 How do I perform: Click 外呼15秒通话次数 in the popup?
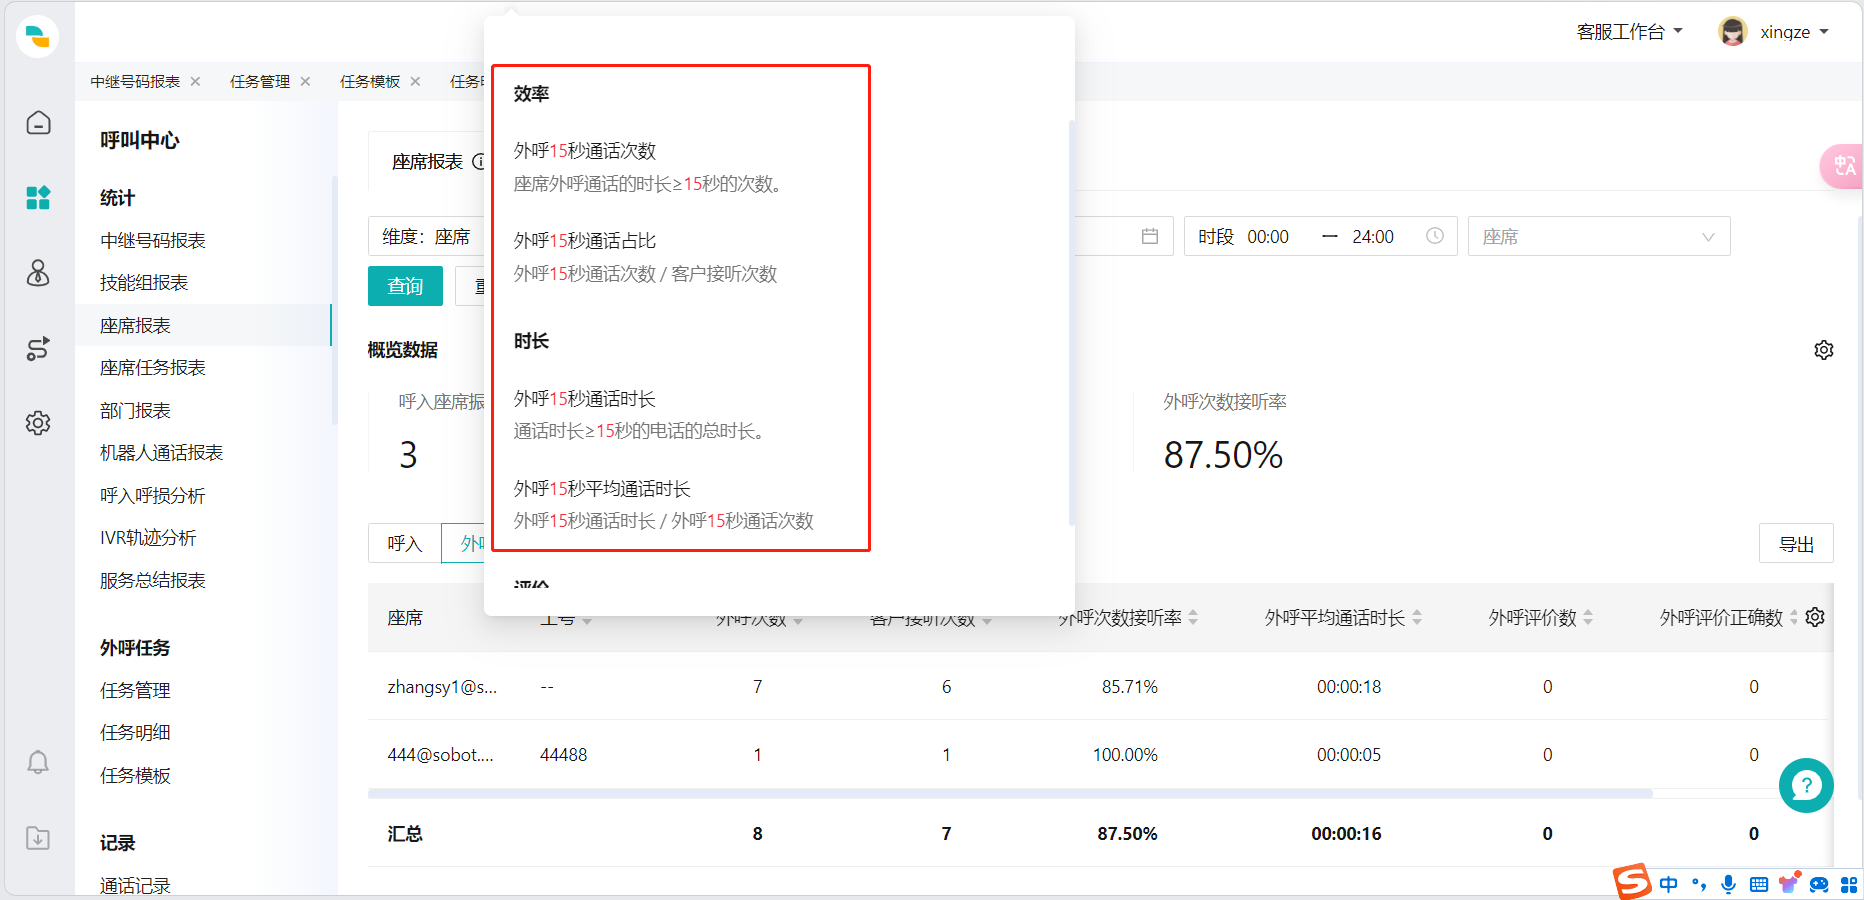coord(585,151)
